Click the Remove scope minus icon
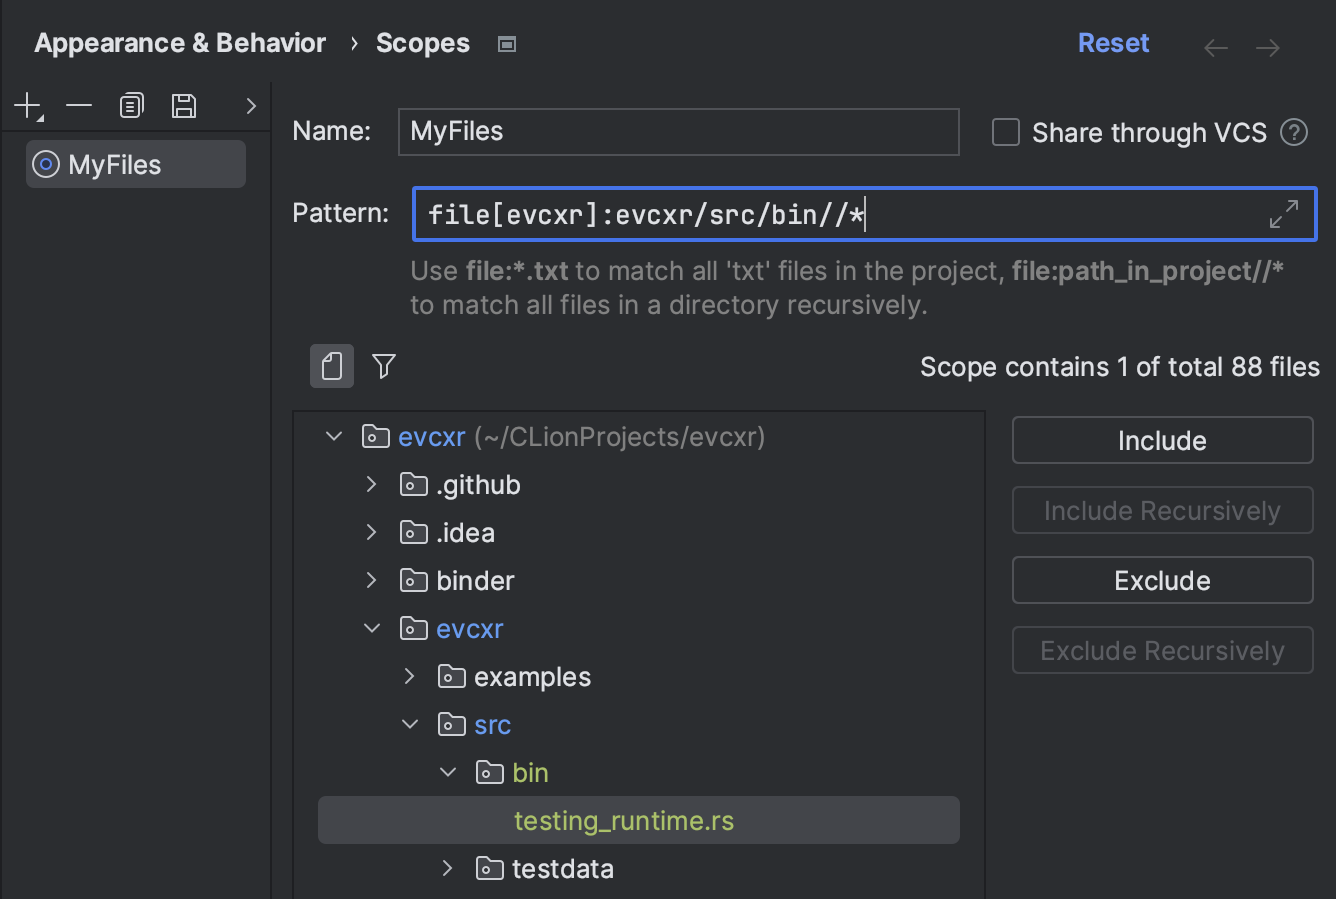1336x899 pixels. point(79,105)
